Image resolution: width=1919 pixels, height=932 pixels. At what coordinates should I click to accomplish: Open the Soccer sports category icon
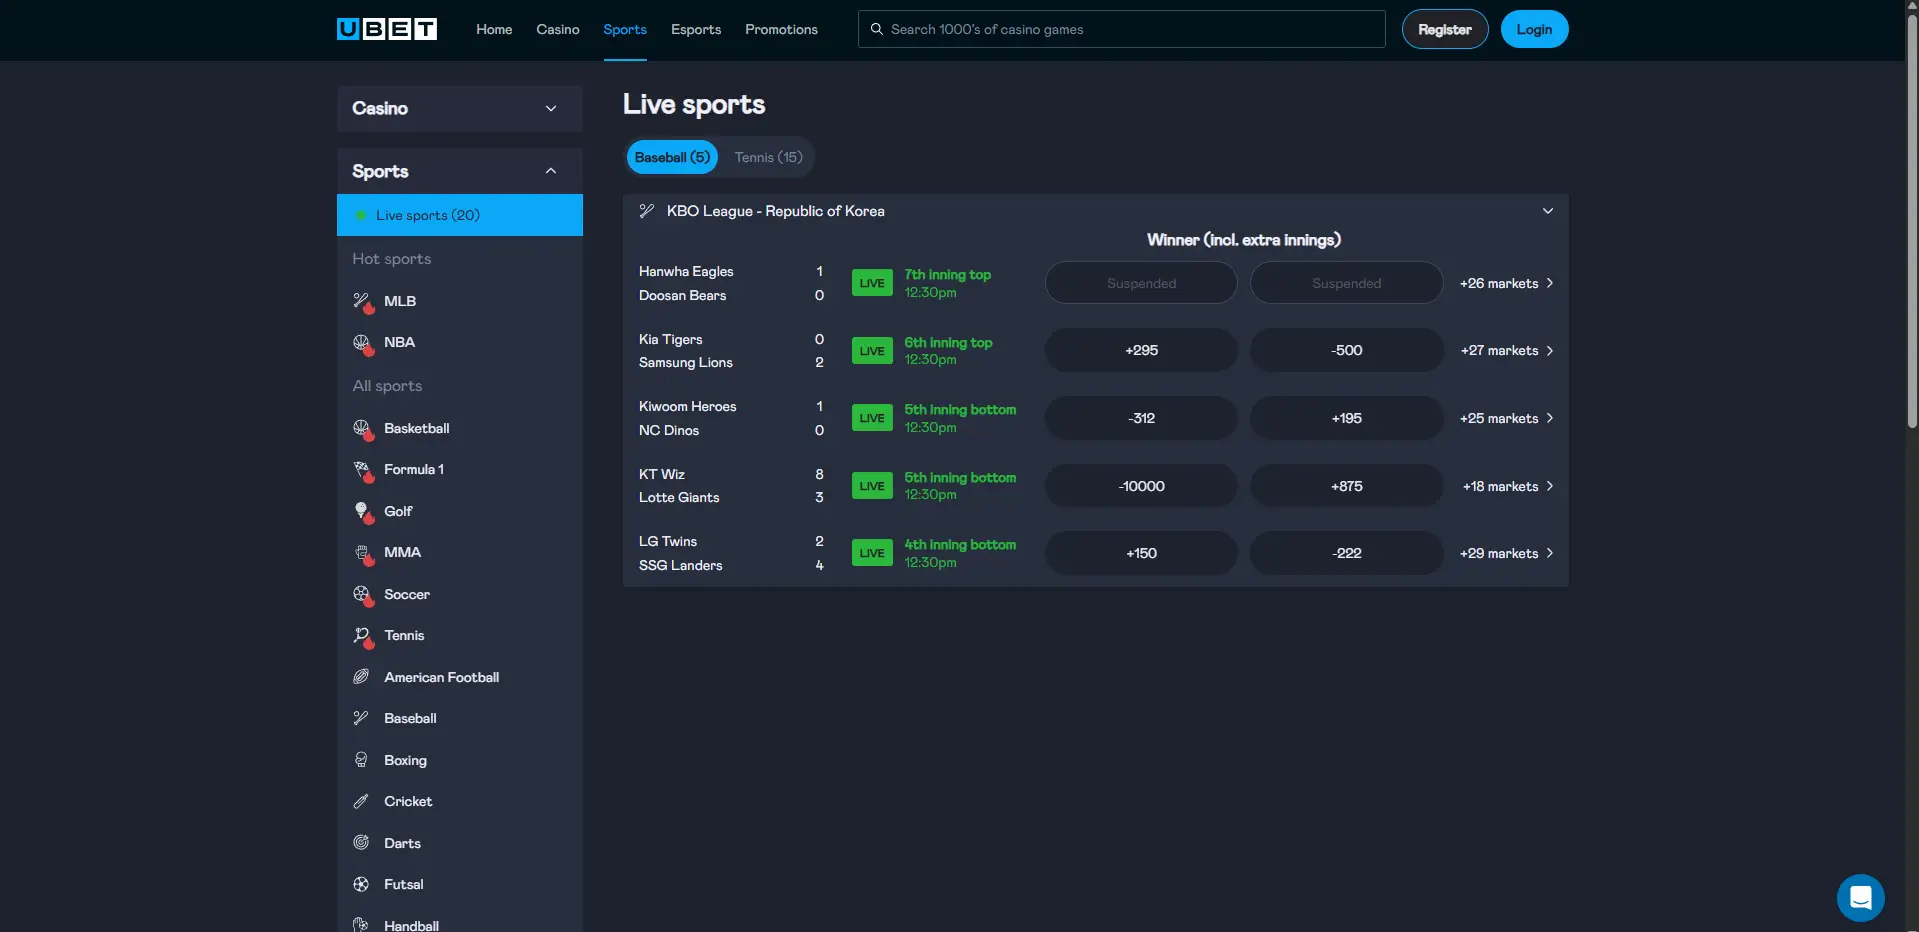361,594
